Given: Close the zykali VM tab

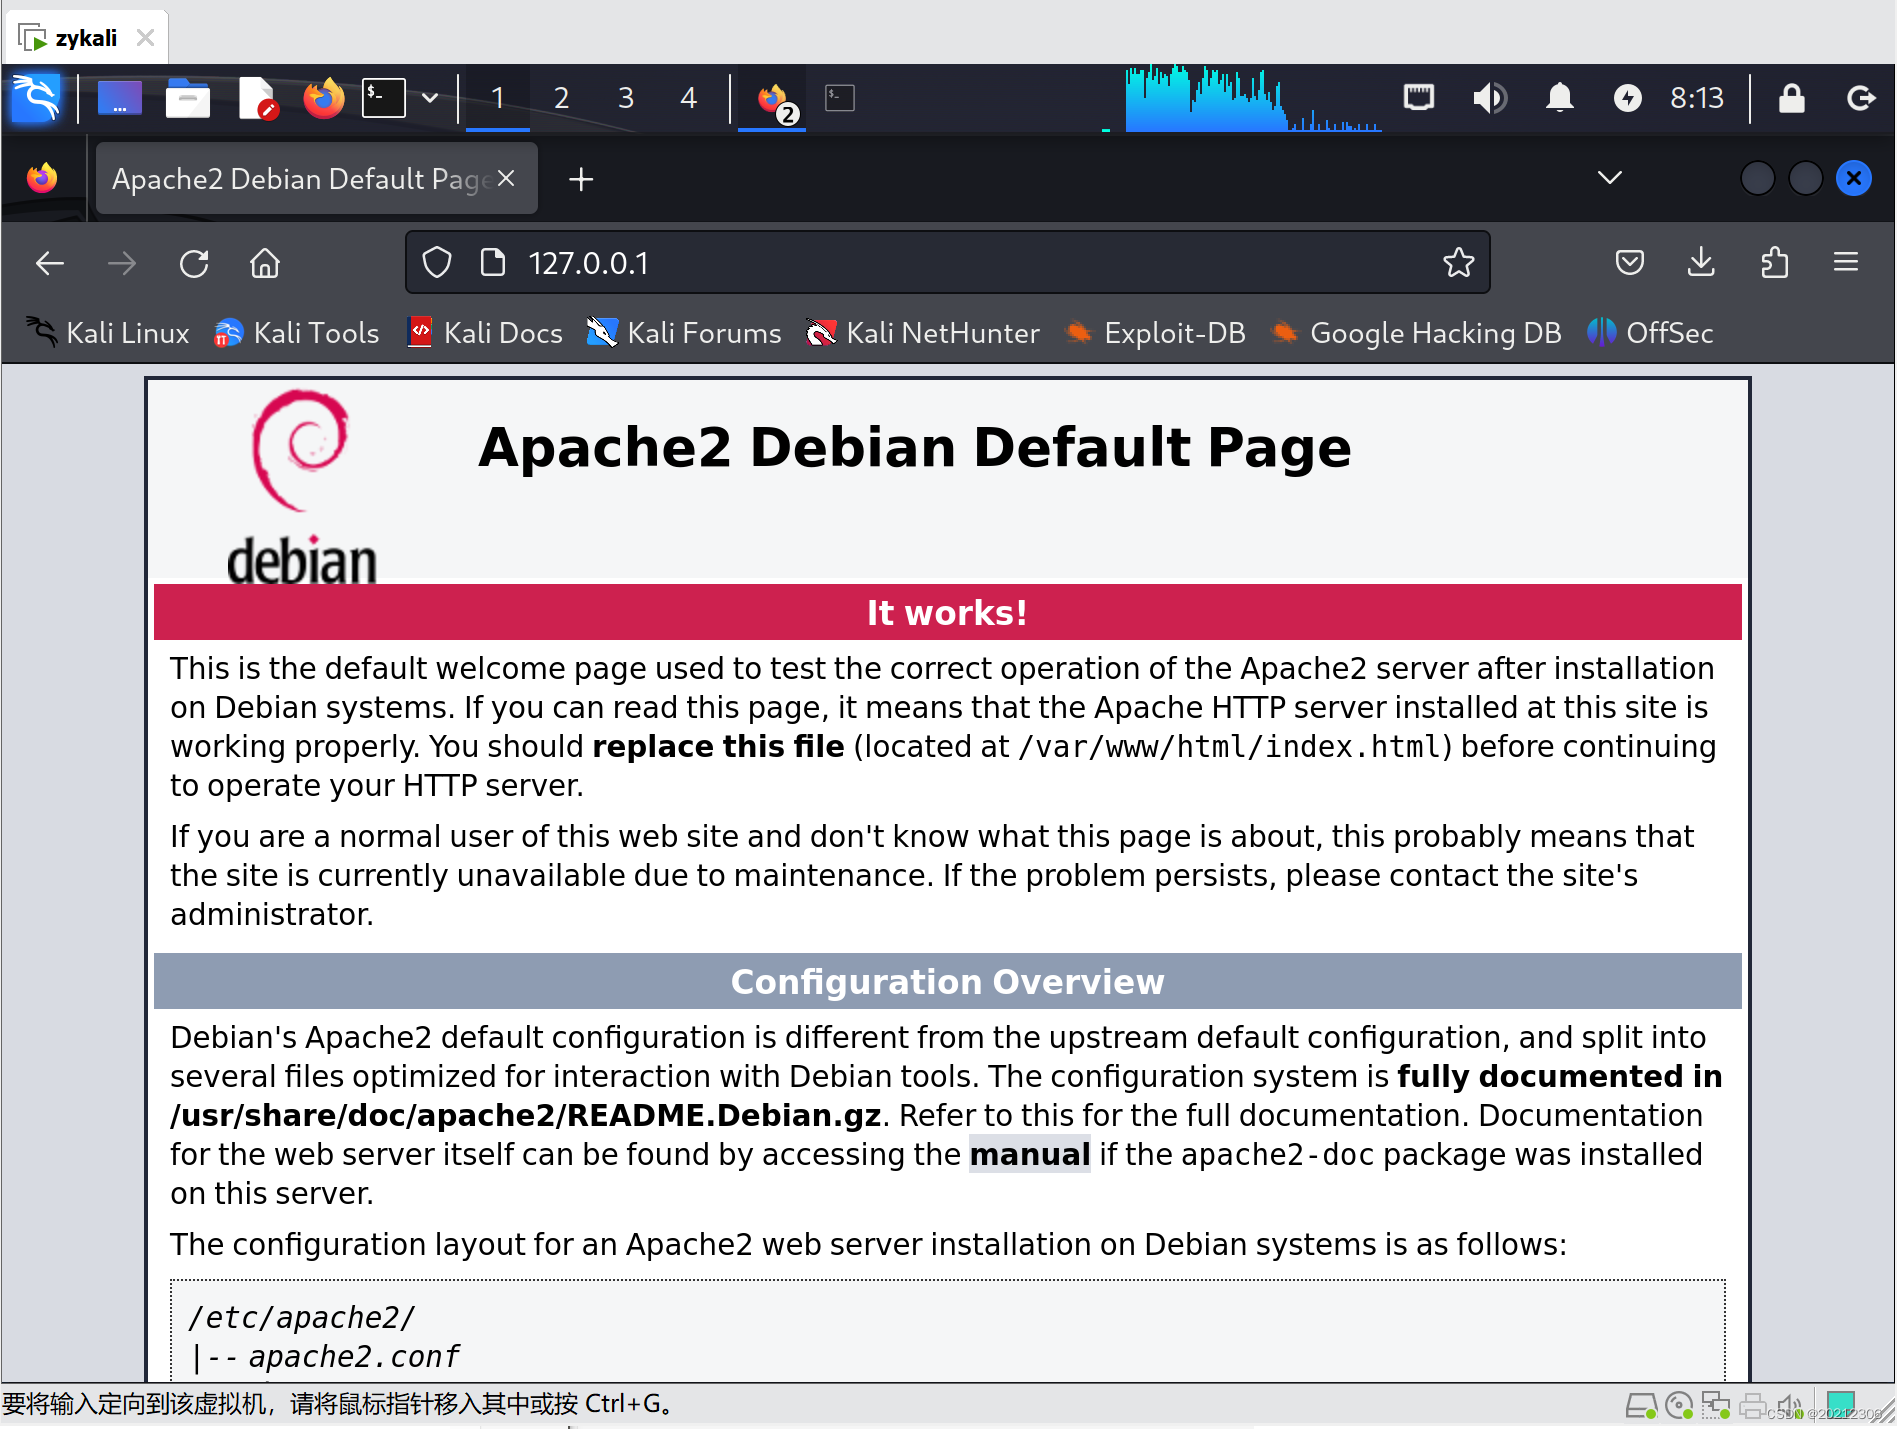Looking at the screenshot, I should point(145,38).
